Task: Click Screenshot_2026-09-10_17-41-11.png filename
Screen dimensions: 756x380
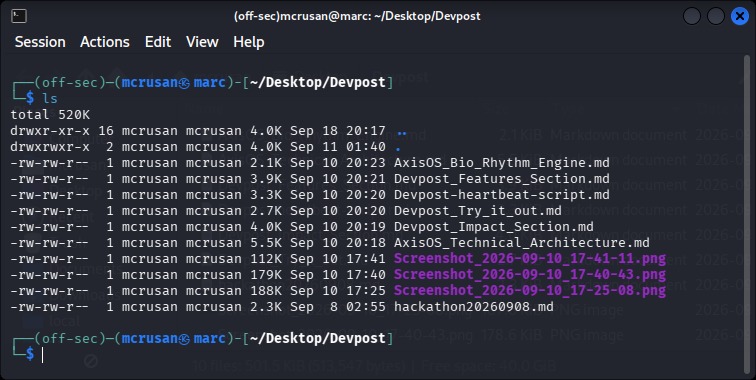Action: click(x=530, y=258)
